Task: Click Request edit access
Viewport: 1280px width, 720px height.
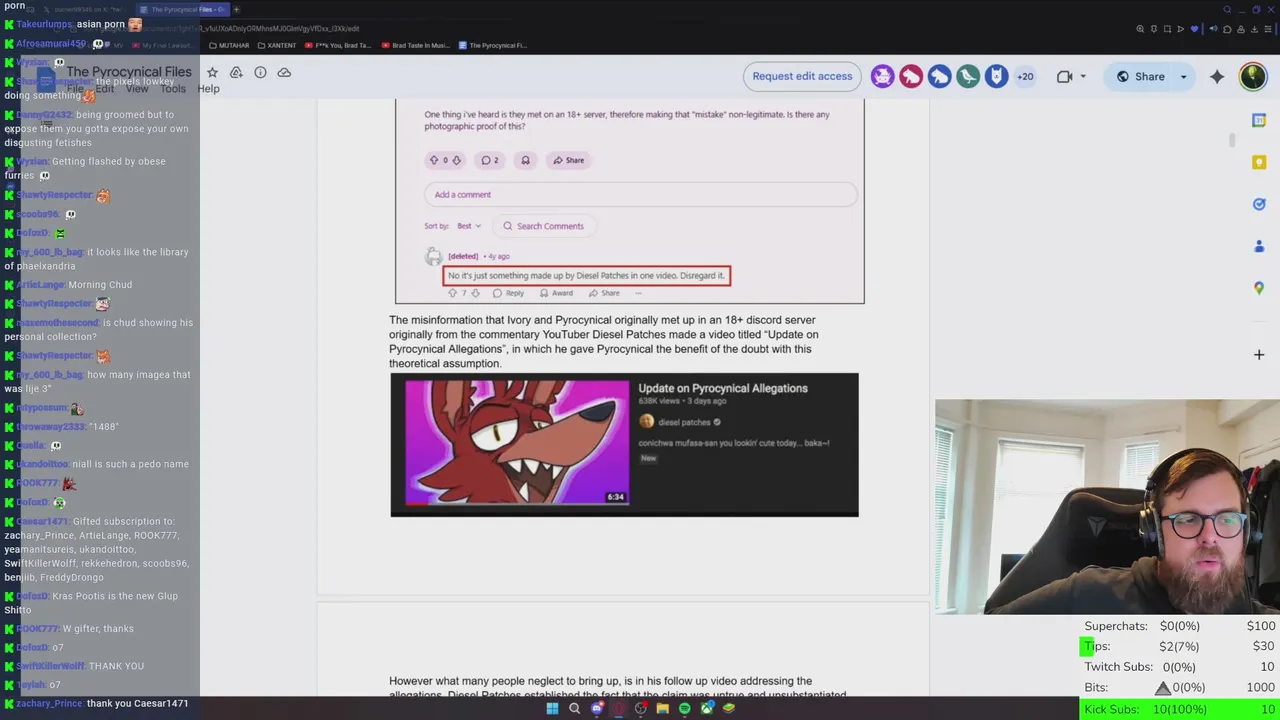Action: pyautogui.click(x=802, y=76)
